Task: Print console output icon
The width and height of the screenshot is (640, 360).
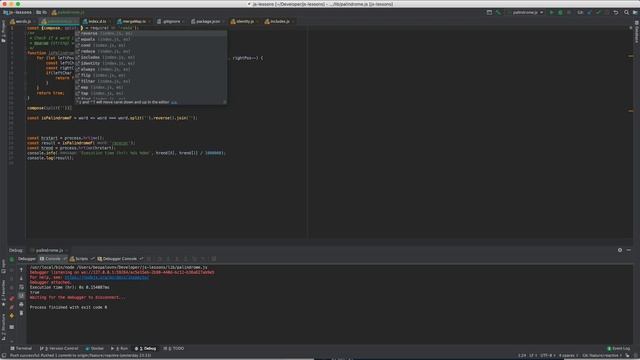Action: click(x=21, y=304)
